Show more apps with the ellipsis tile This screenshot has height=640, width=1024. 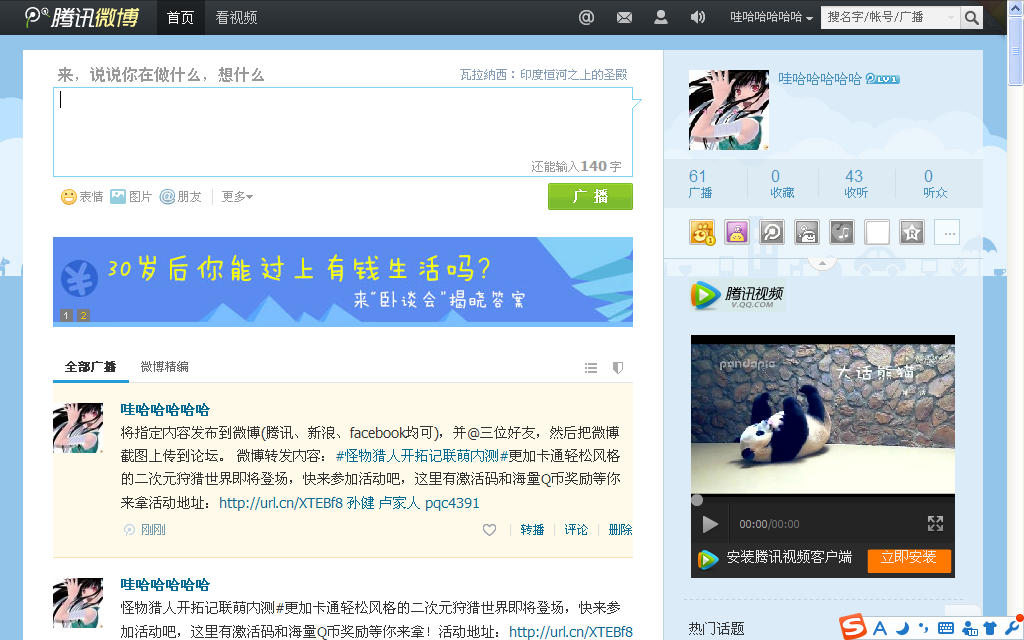click(947, 232)
